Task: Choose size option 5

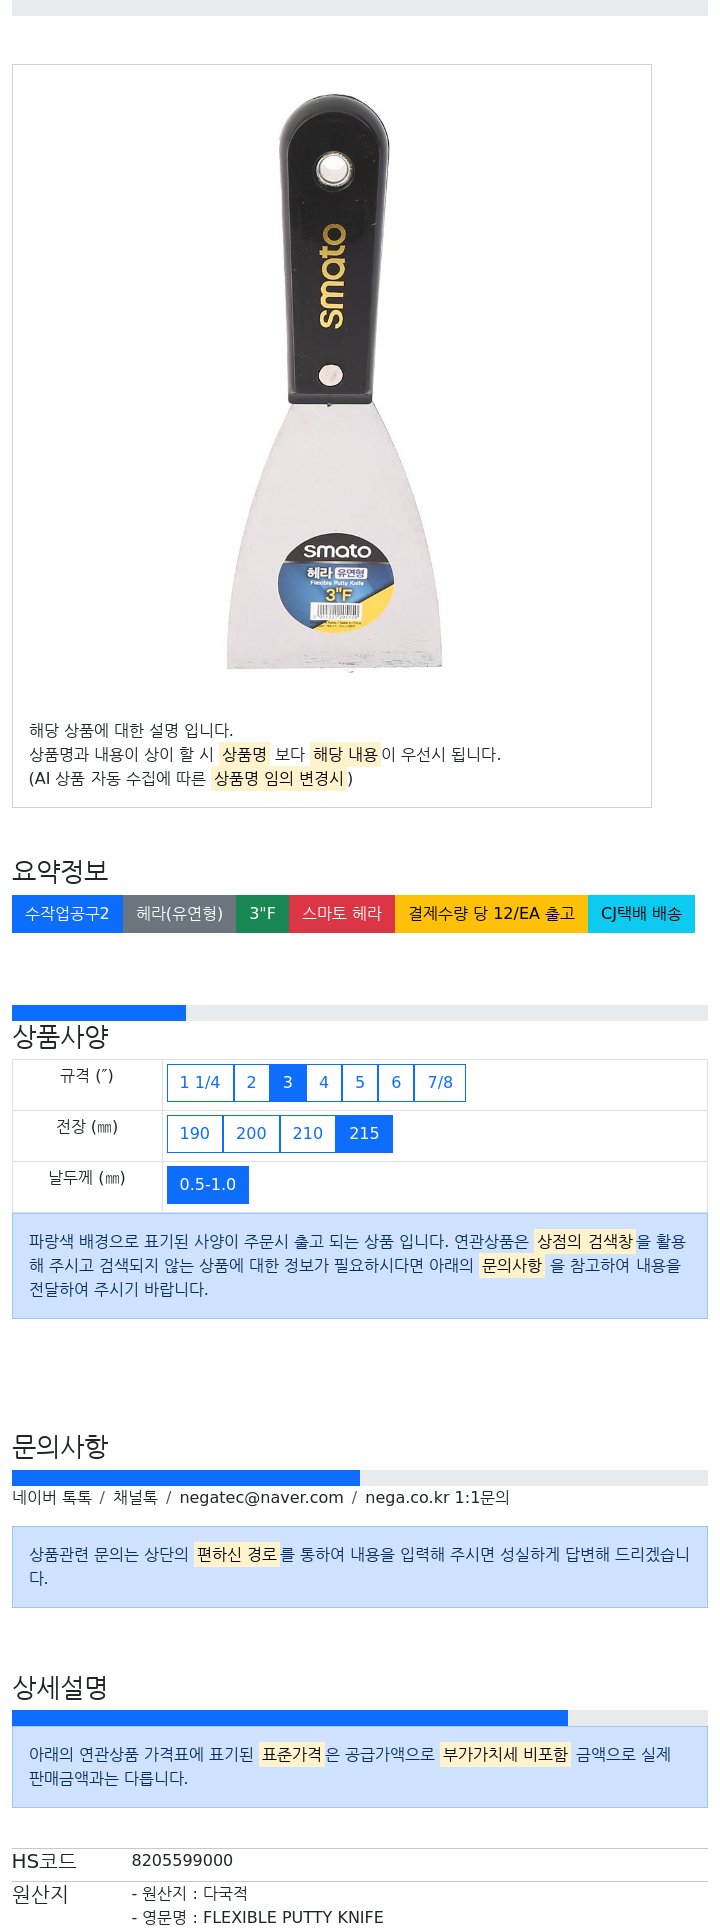Action: (360, 1083)
